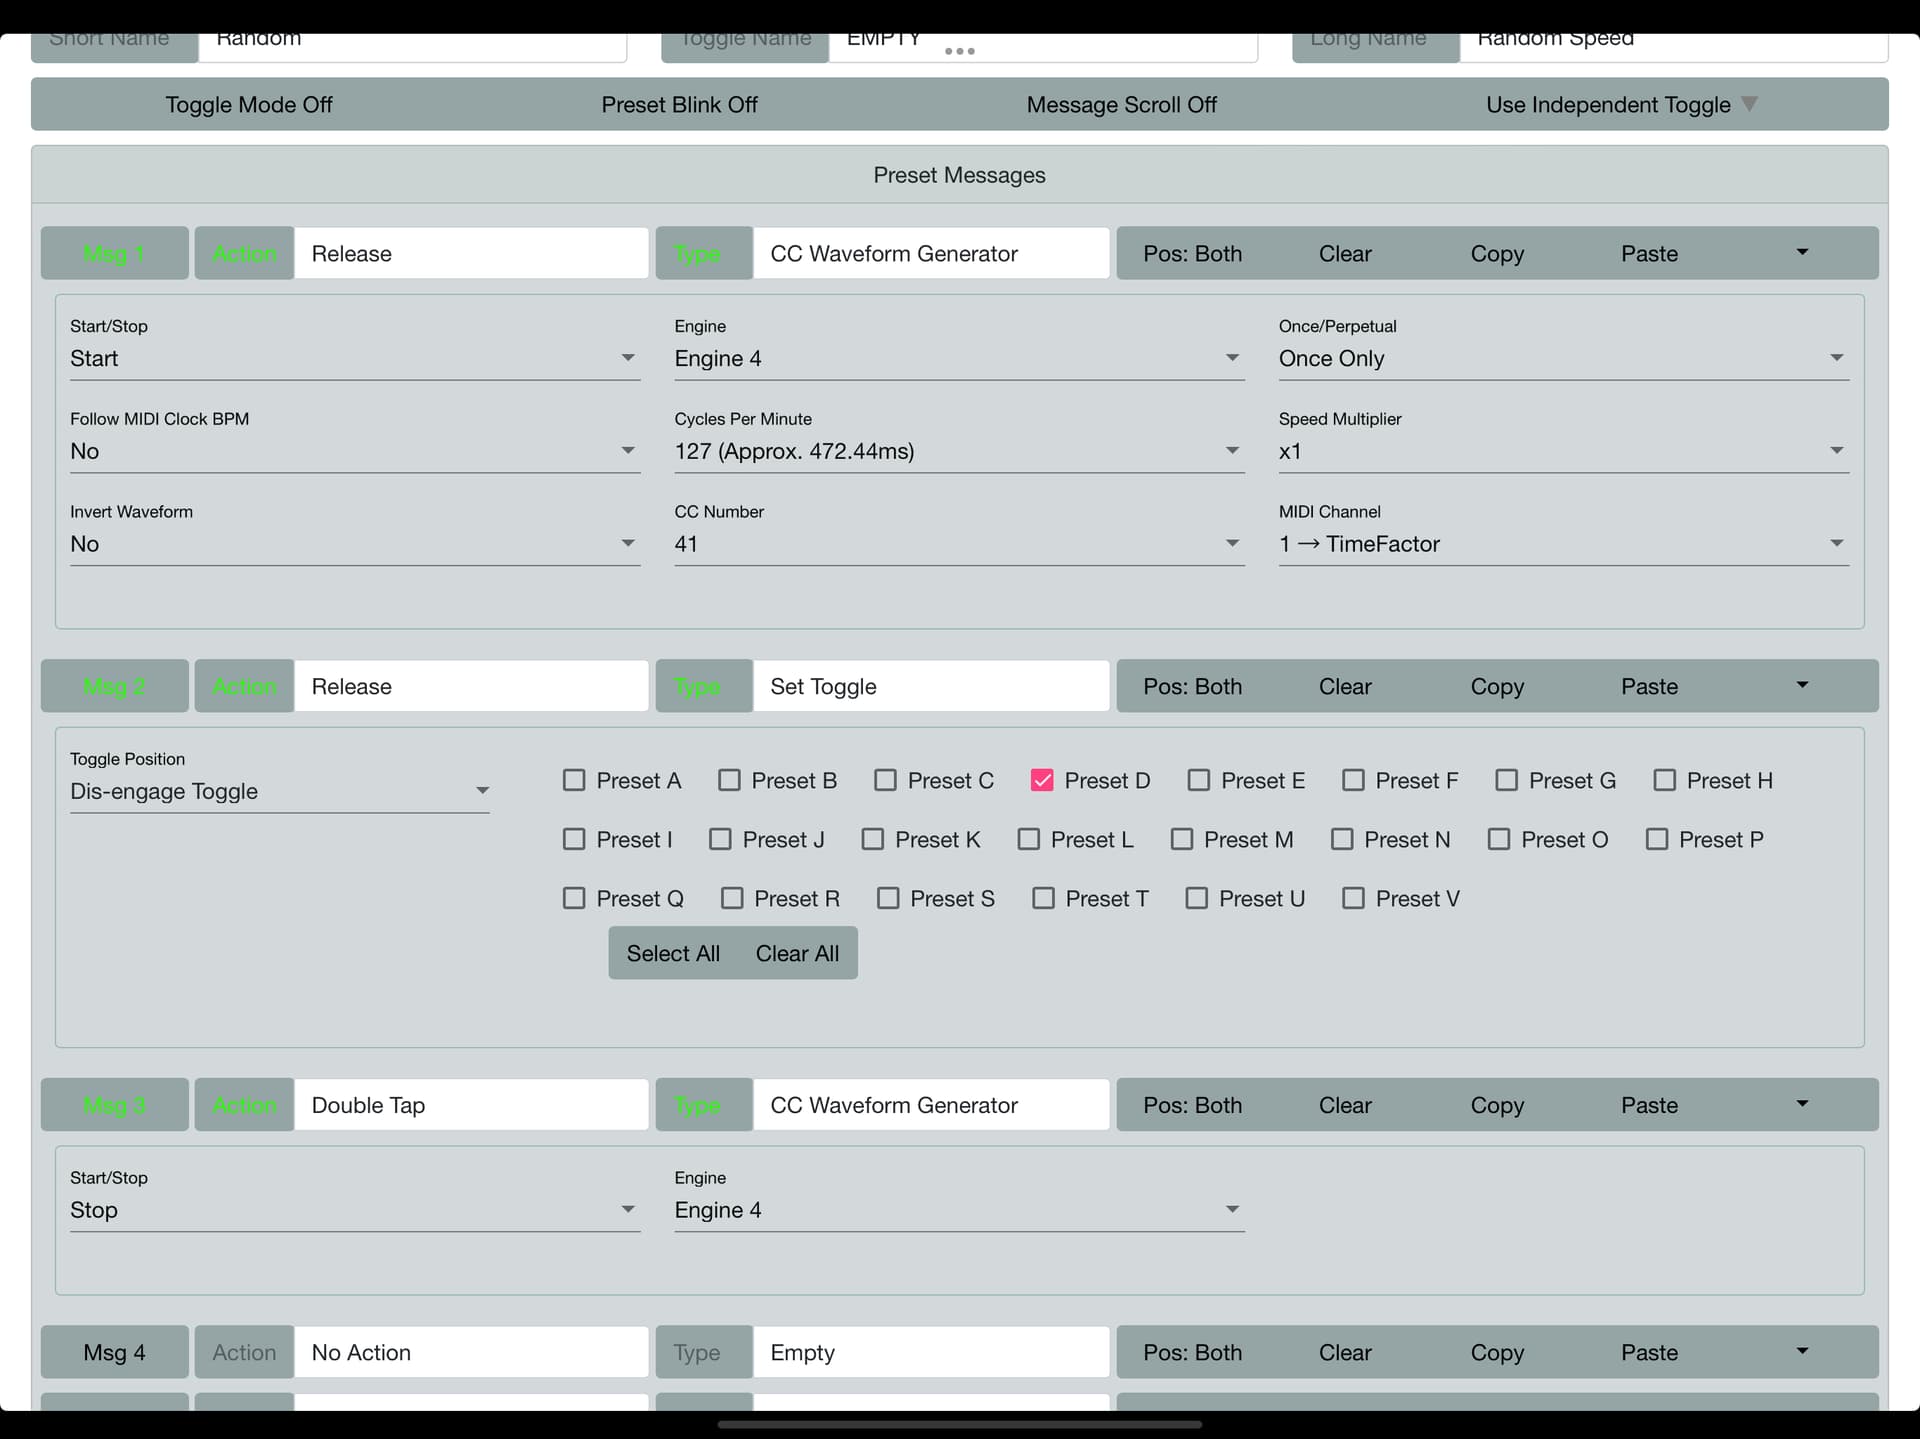The width and height of the screenshot is (1920, 1439).
Task: Switch Toggle Mode Off setting
Action: click(248, 105)
